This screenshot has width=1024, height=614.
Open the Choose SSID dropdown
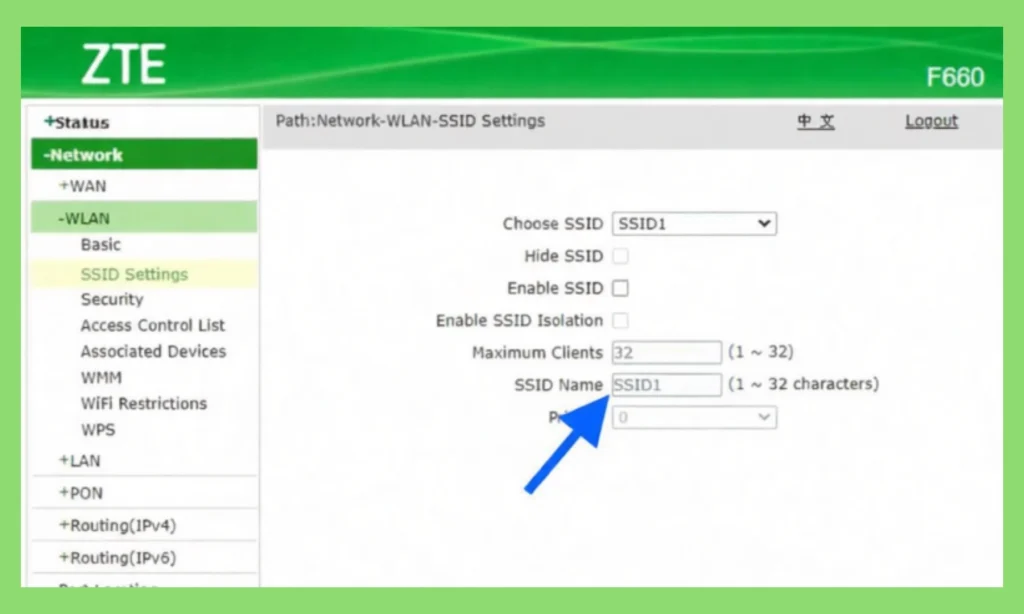(x=694, y=224)
